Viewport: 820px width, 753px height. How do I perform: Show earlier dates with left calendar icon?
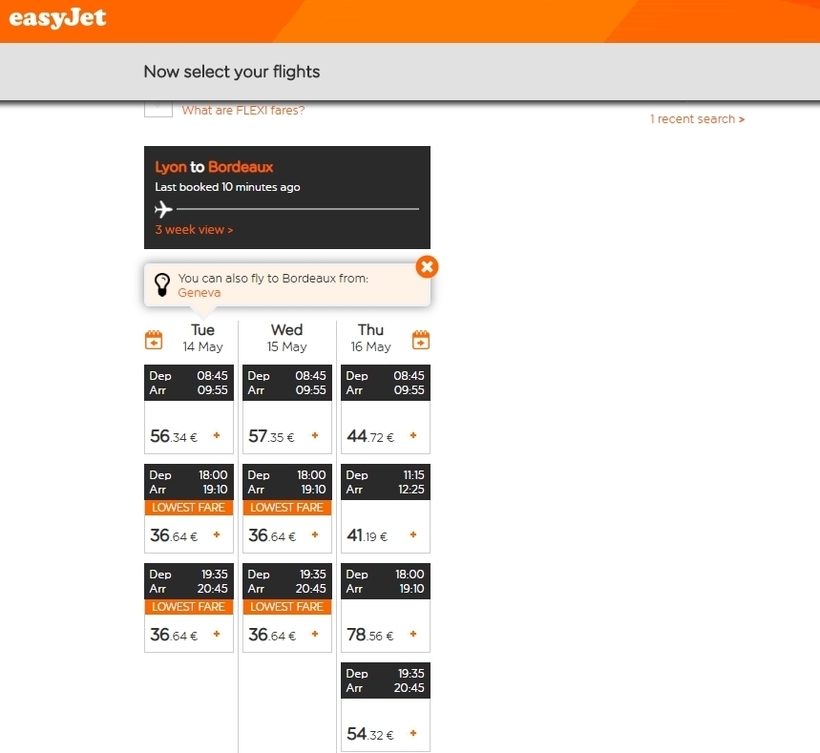coord(154,340)
